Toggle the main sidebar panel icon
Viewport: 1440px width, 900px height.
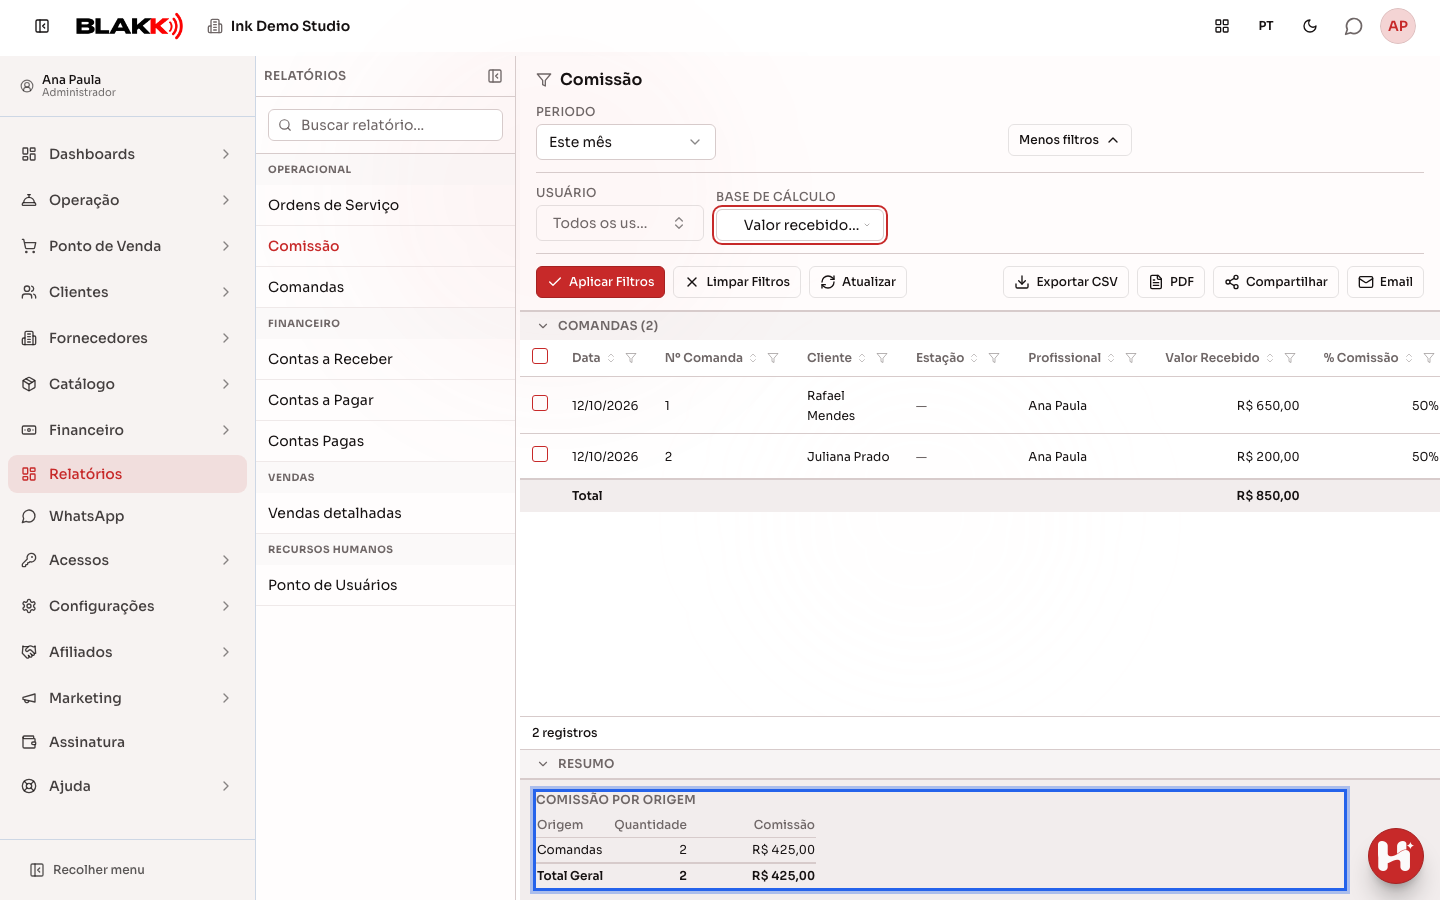pyautogui.click(x=42, y=26)
